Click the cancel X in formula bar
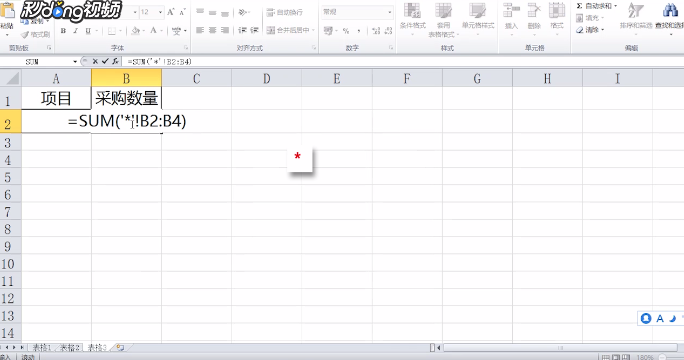The width and height of the screenshot is (684, 360). [x=95, y=62]
